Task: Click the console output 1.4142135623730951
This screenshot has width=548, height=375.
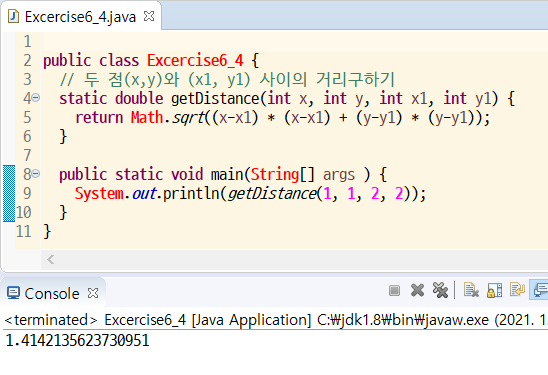Action: 78,340
